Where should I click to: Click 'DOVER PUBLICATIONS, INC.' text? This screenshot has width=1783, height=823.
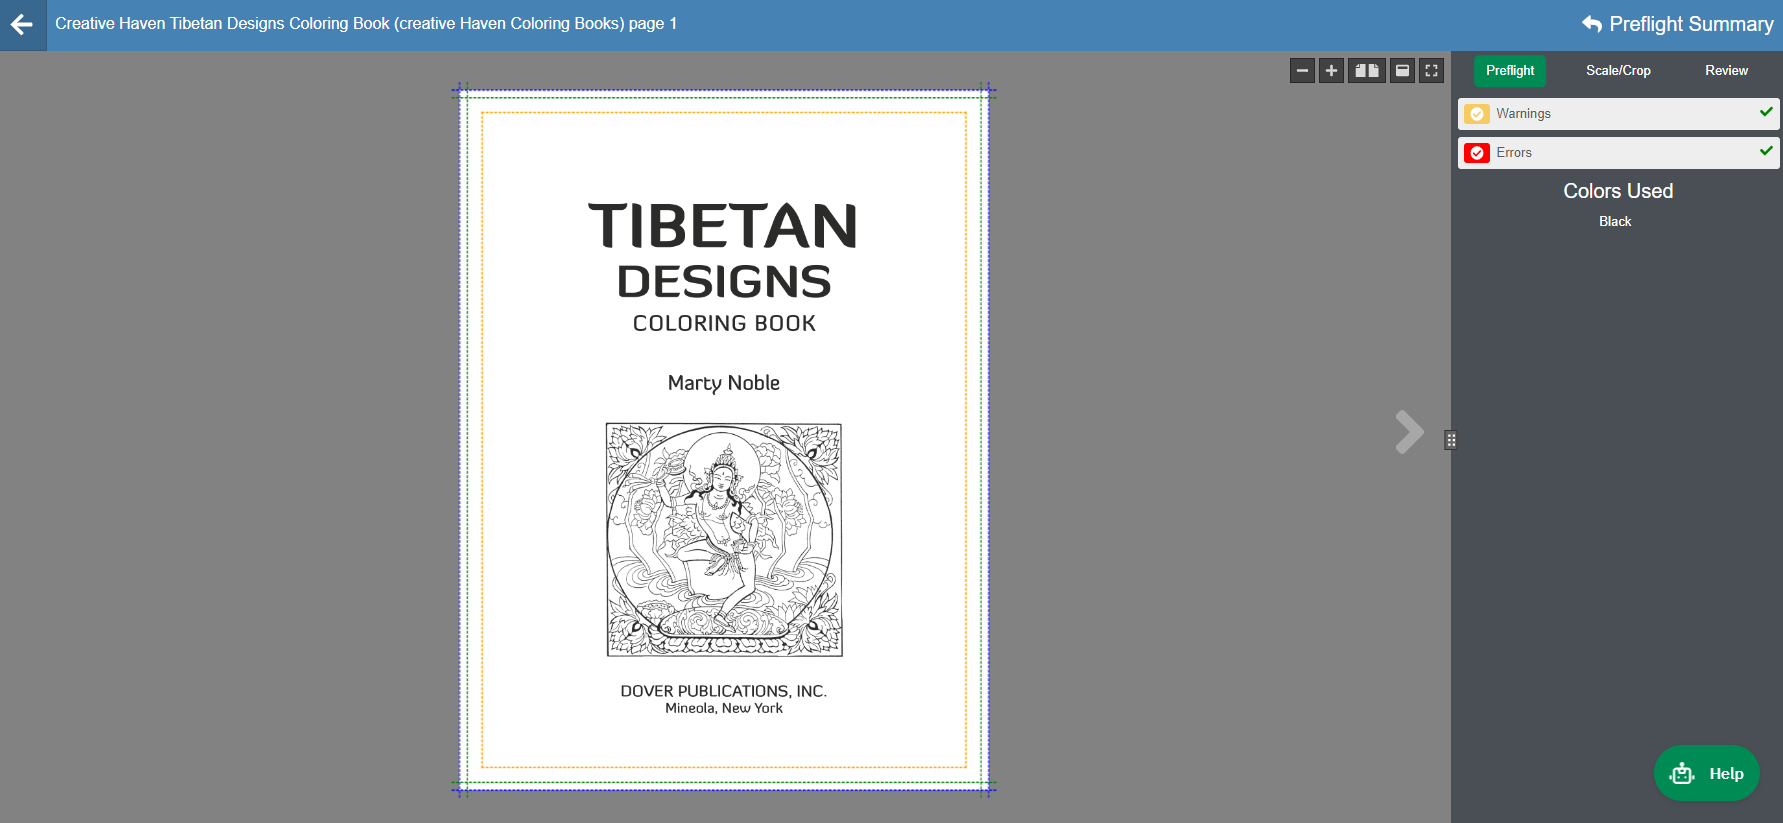[x=724, y=691]
